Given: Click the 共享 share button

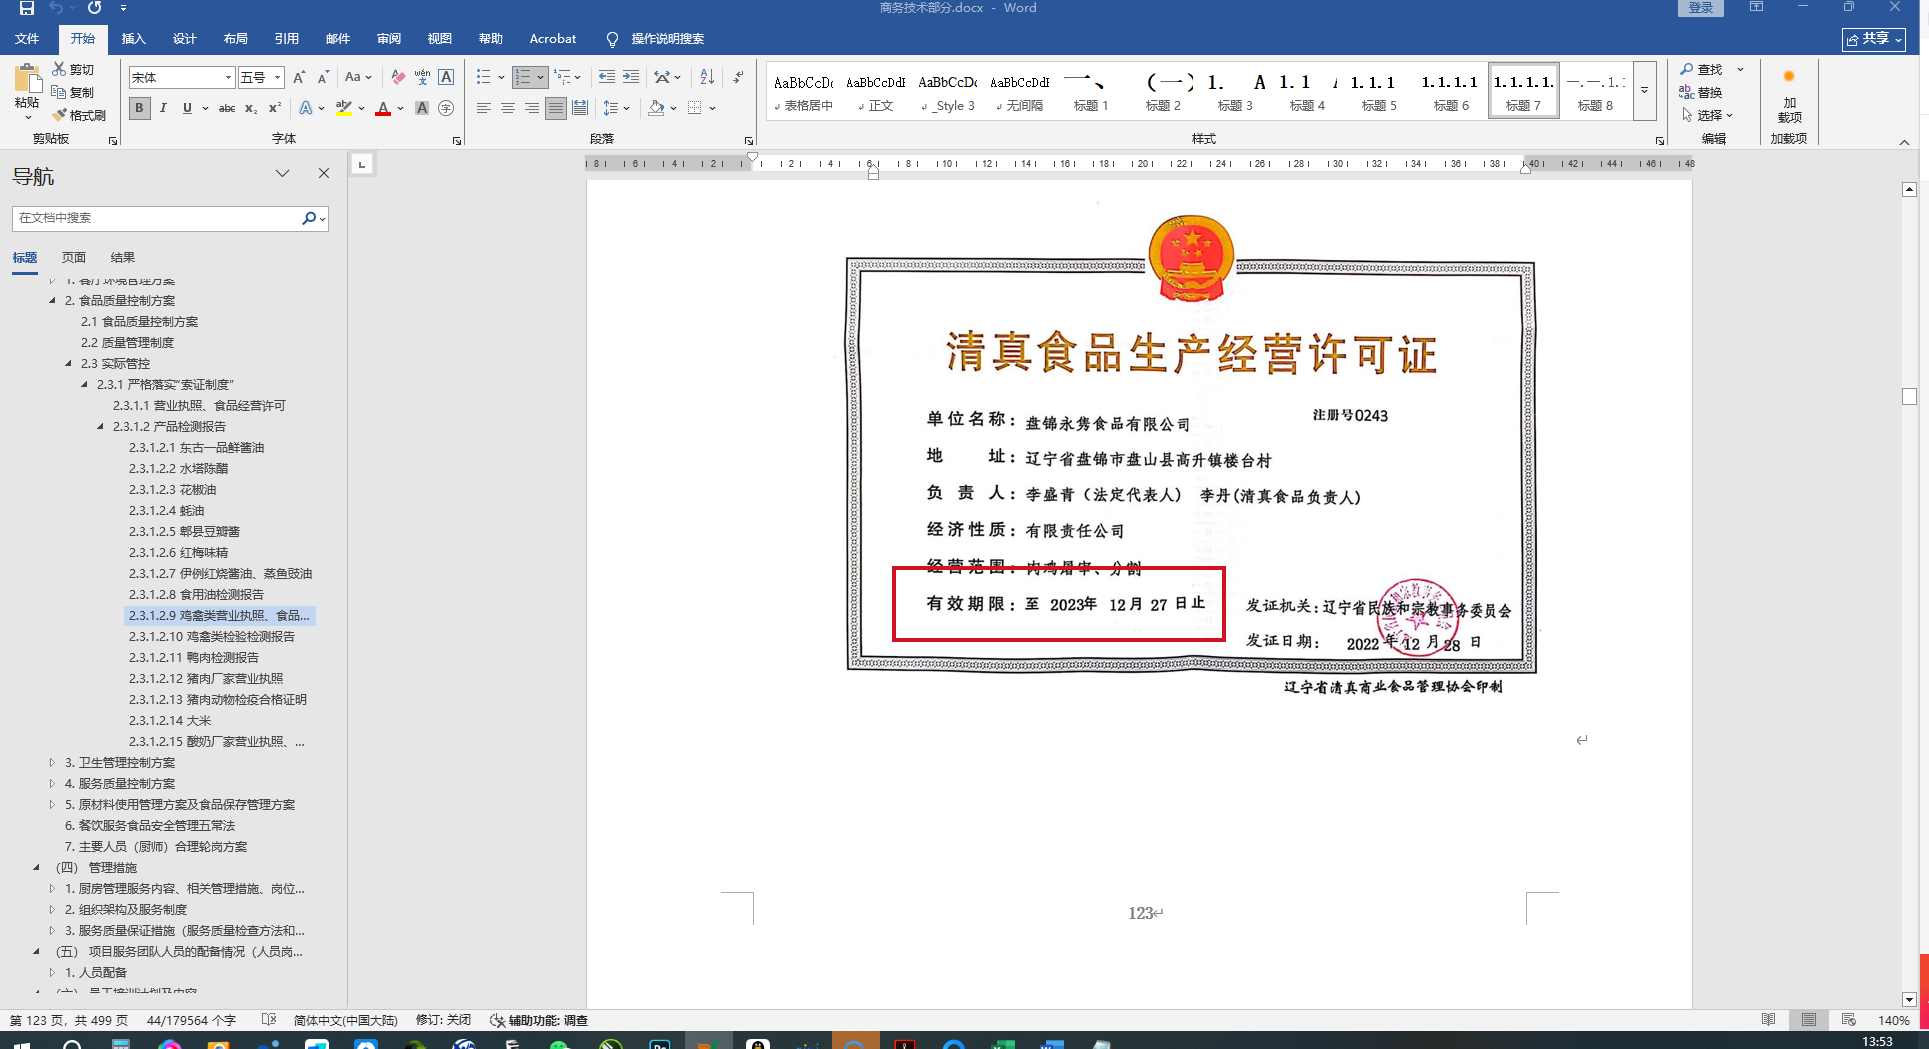Looking at the screenshot, I should pyautogui.click(x=1873, y=39).
